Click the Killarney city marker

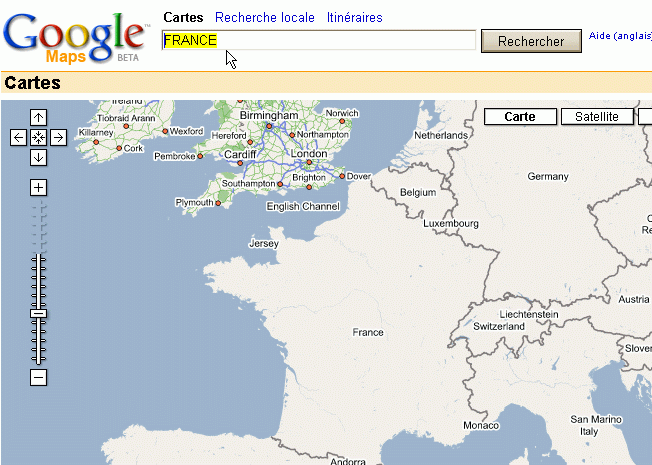tap(96, 142)
